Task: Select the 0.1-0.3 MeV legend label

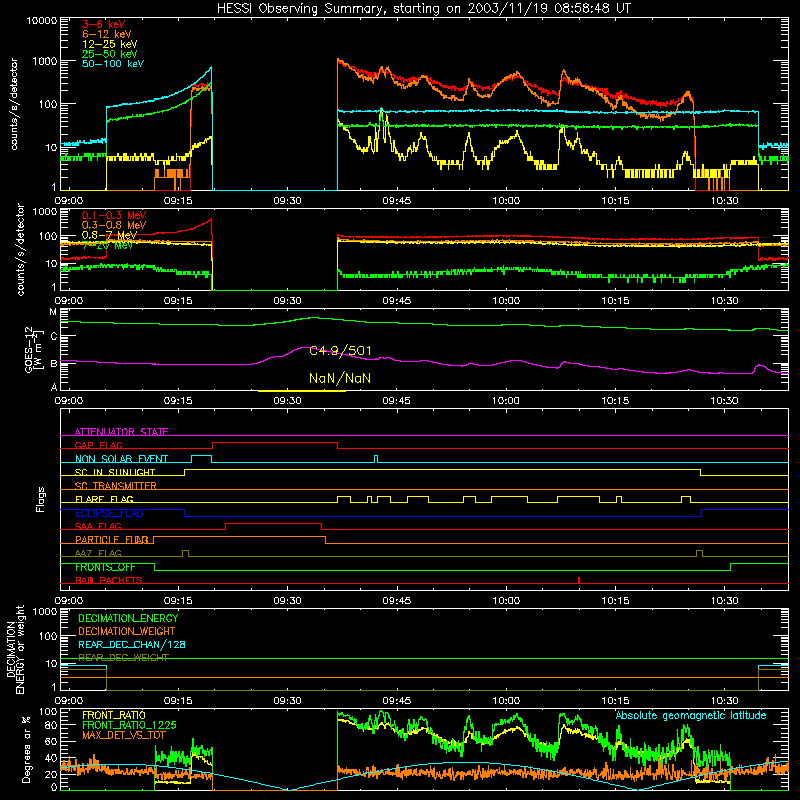Action: point(114,215)
